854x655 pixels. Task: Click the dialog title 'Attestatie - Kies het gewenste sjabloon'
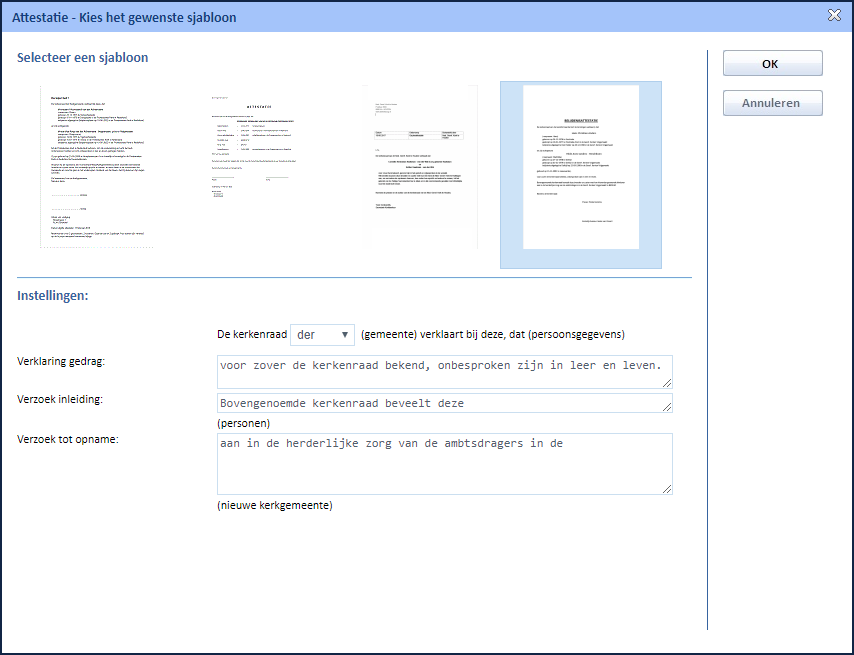coord(124,17)
